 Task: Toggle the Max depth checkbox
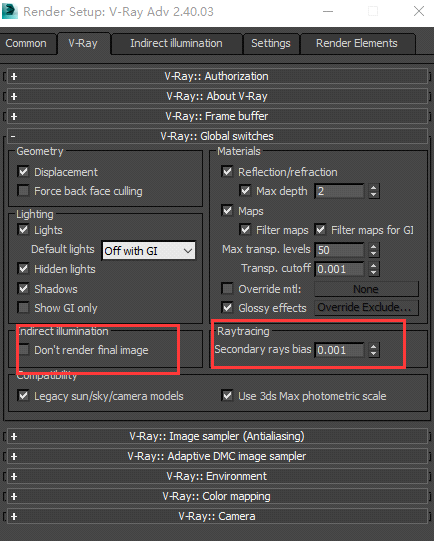[245, 190]
